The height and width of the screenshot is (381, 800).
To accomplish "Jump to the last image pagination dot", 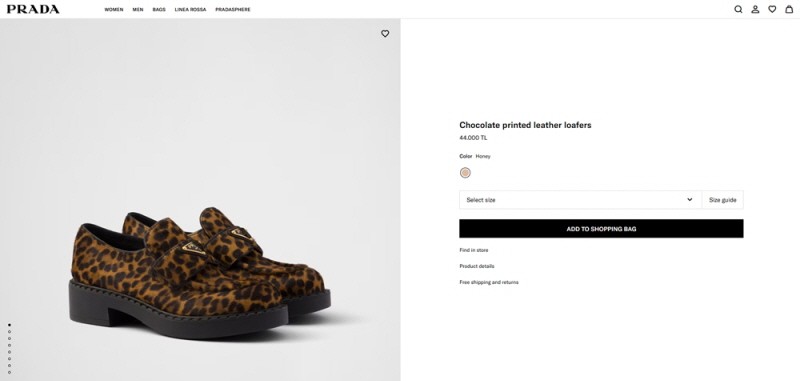I will coord(10,372).
